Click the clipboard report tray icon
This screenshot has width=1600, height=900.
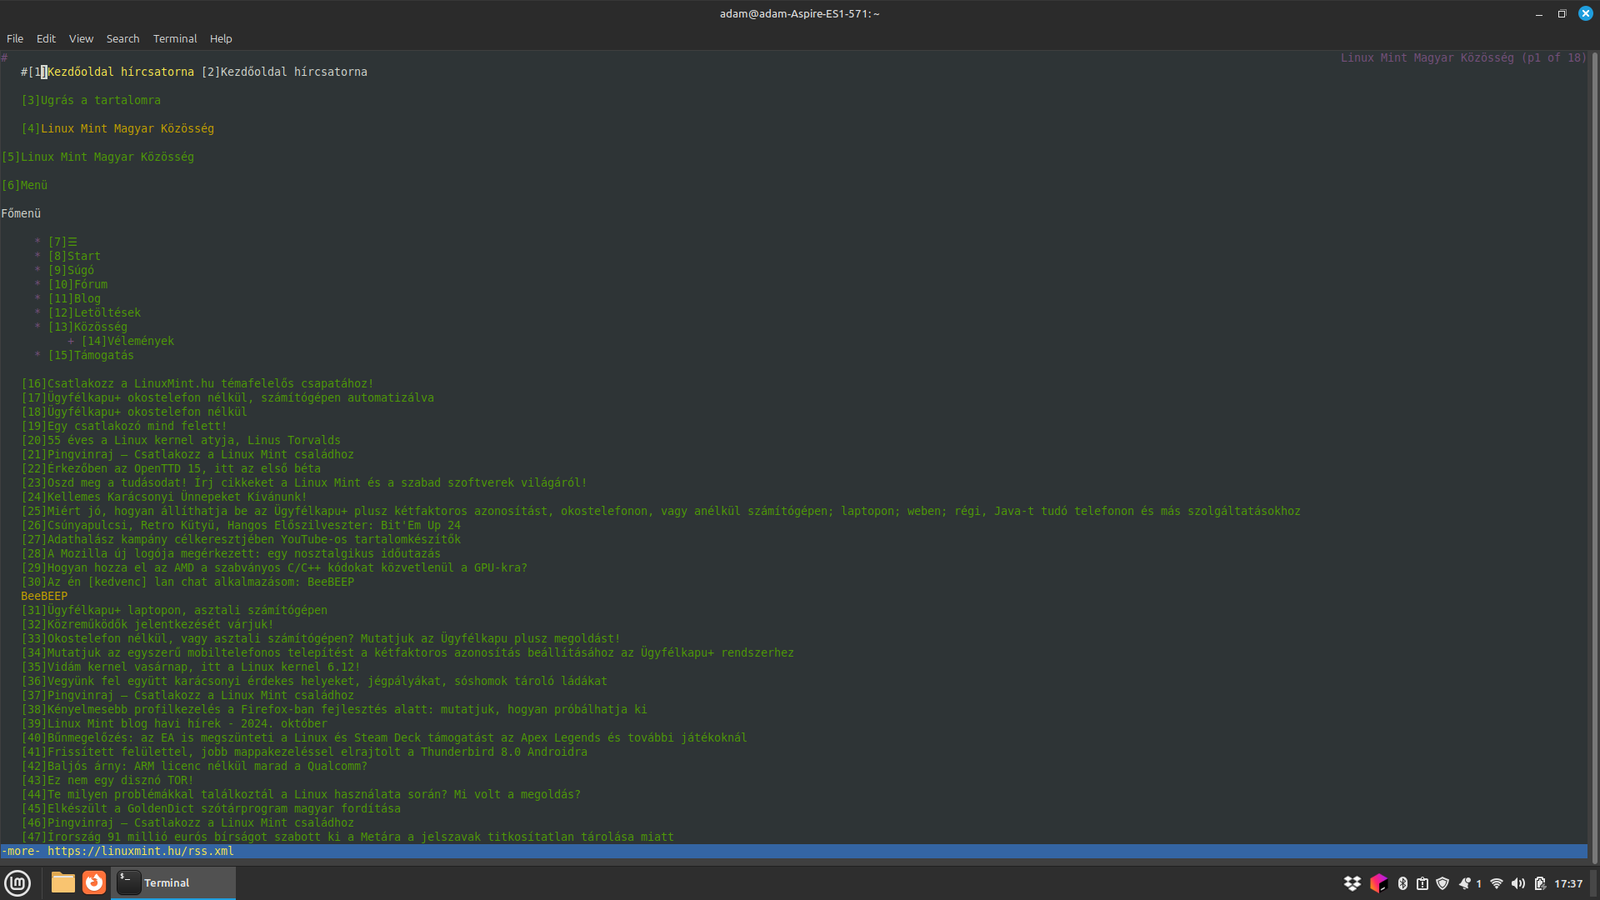(x=1422, y=883)
